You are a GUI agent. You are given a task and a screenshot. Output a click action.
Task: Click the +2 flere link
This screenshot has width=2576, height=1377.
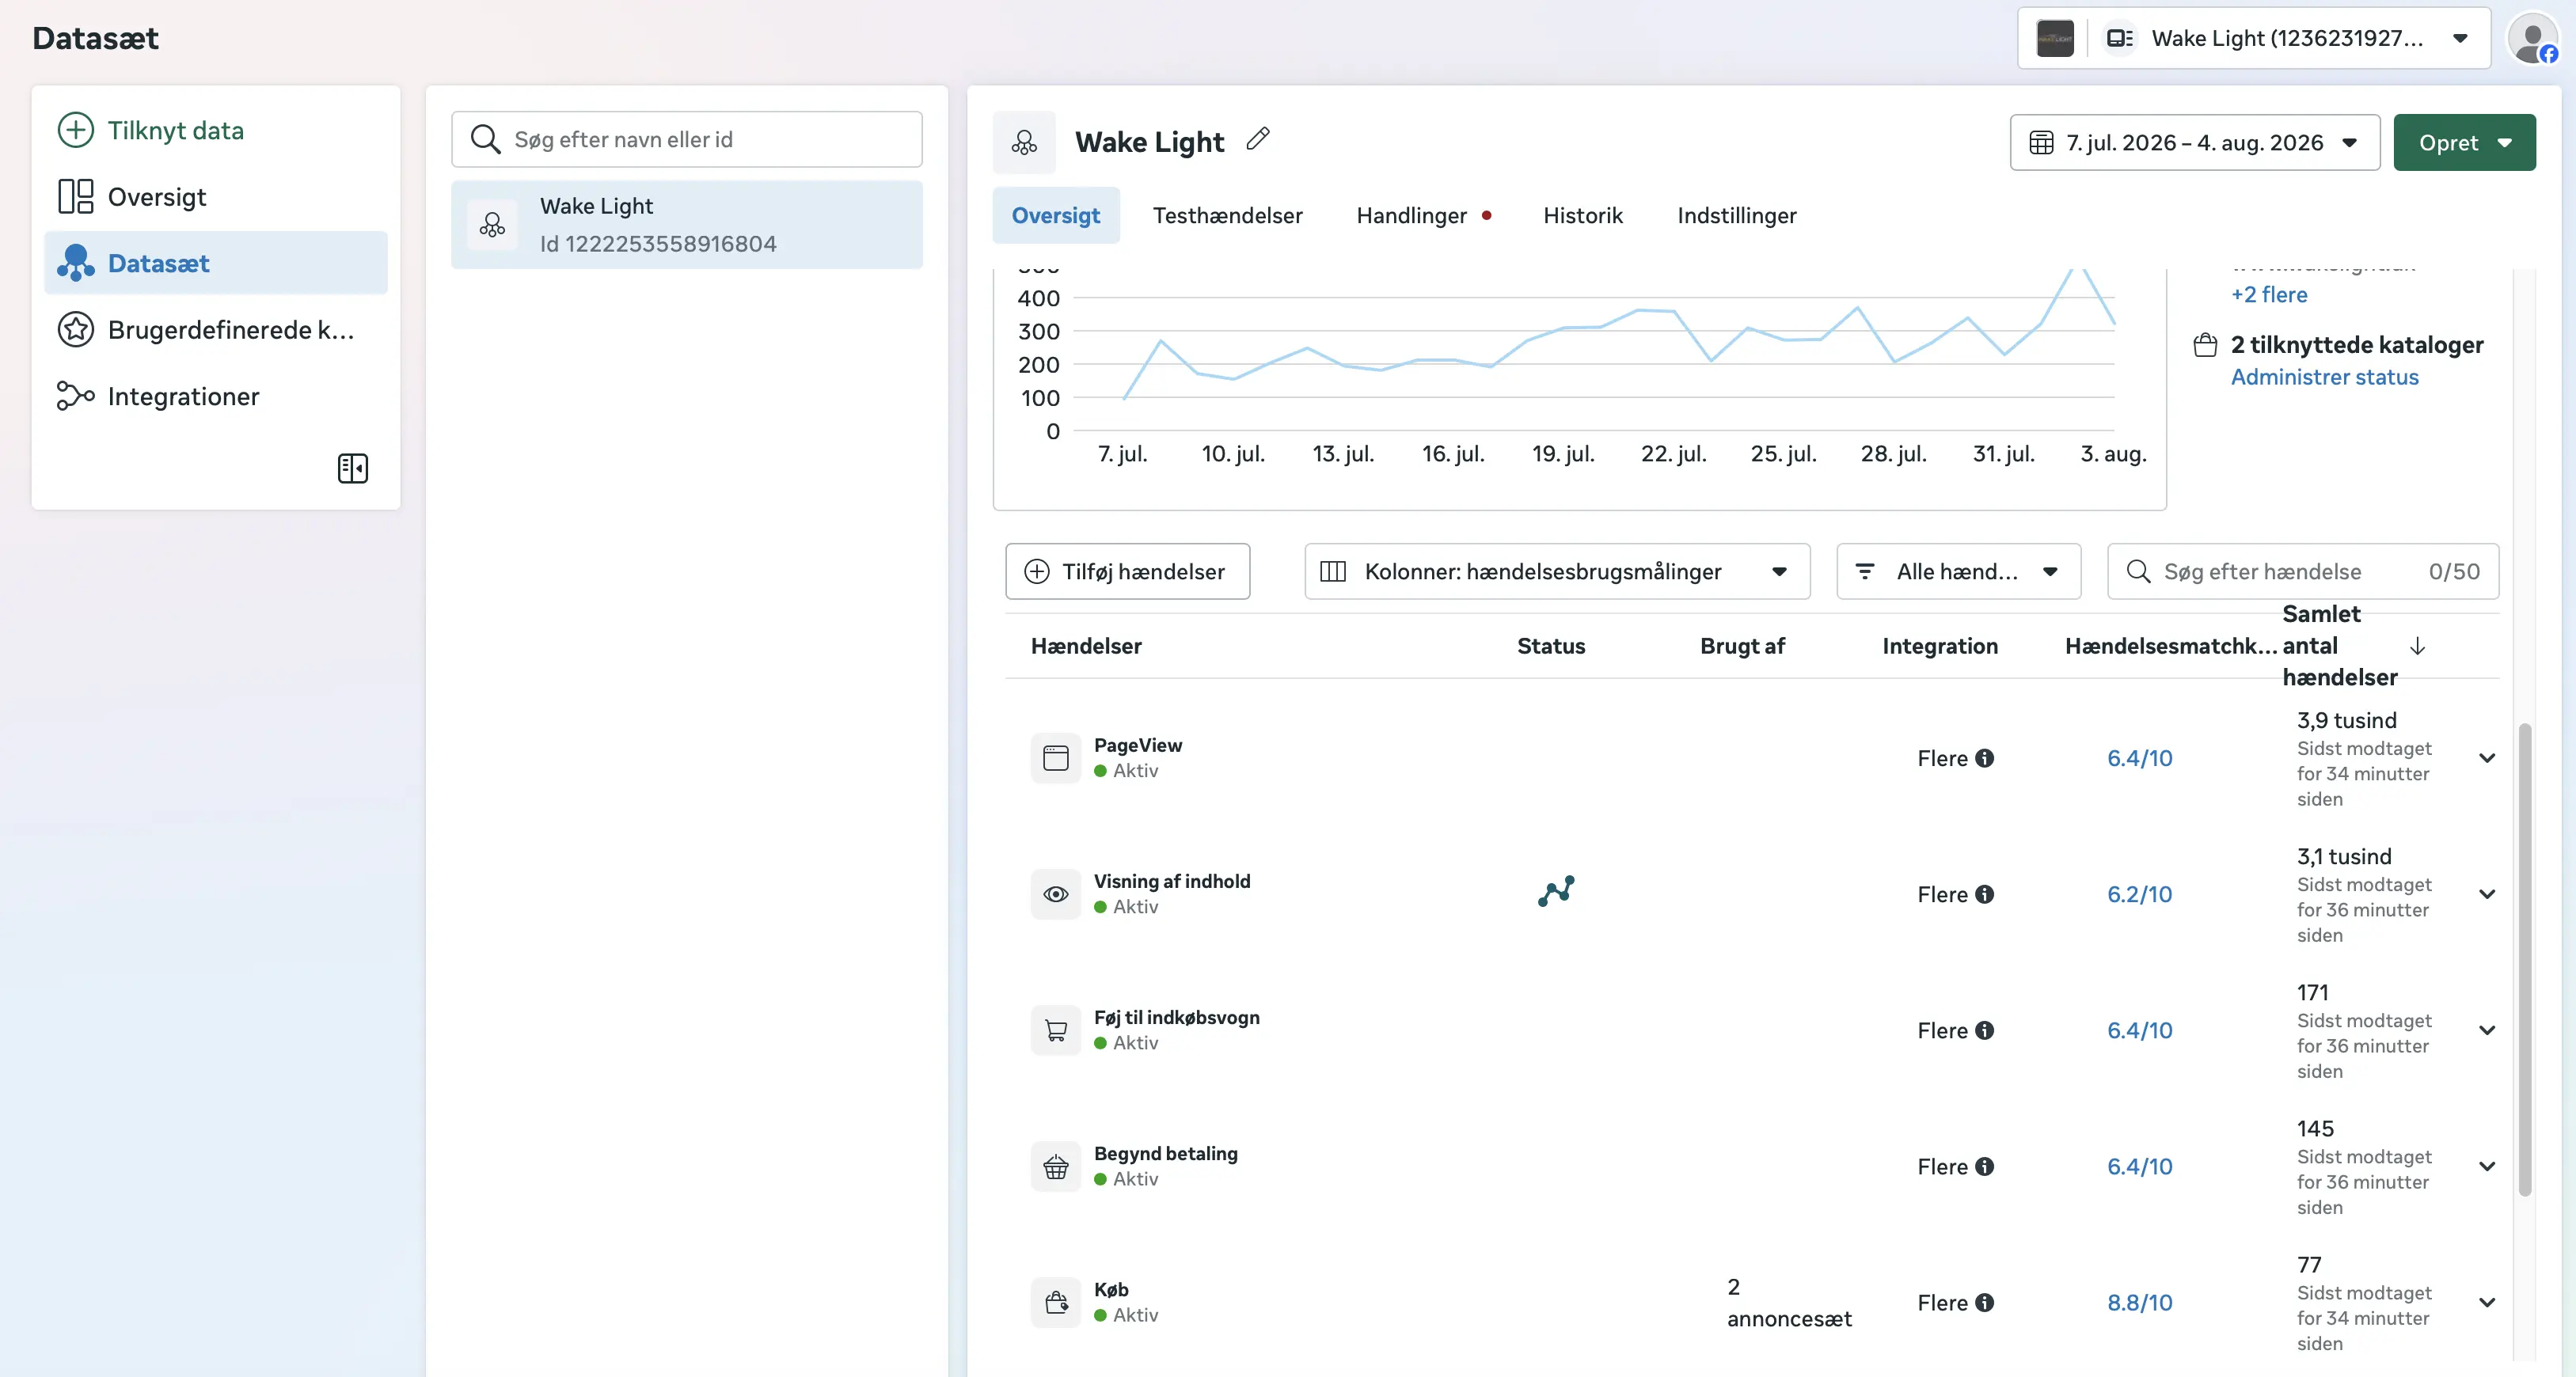(x=2268, y=294)
